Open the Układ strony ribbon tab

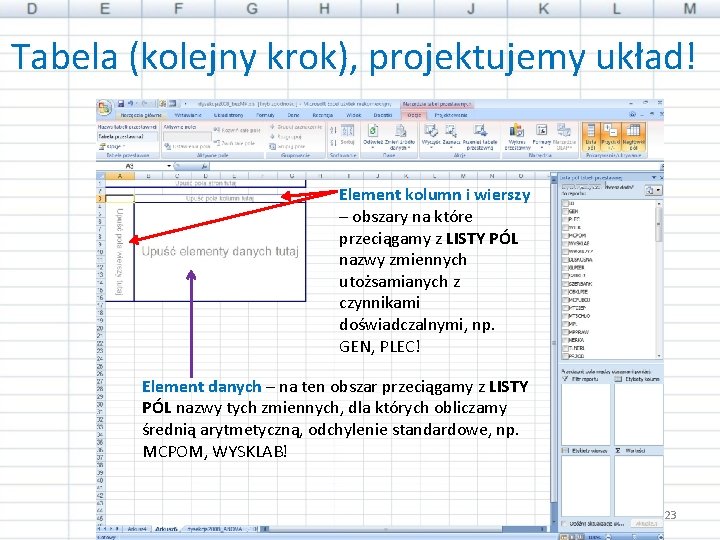pos(228,115)
